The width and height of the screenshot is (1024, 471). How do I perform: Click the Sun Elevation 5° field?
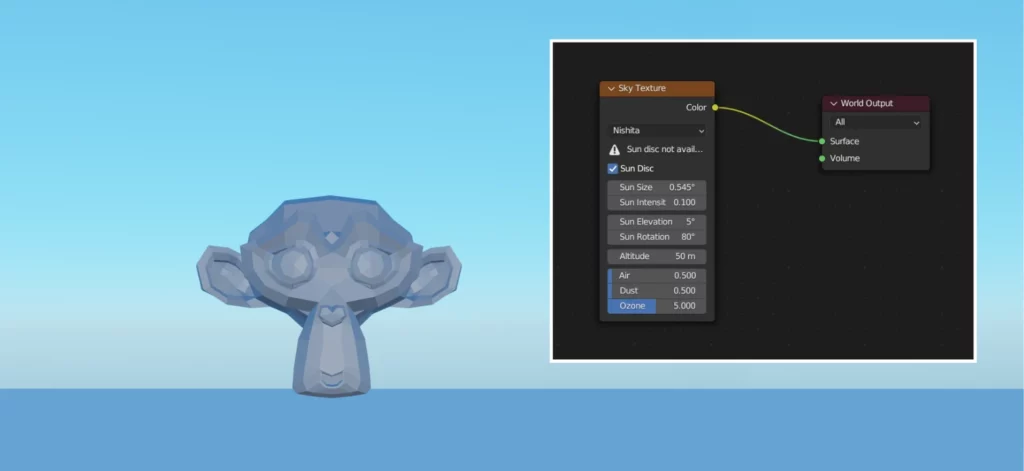[657, 222]
